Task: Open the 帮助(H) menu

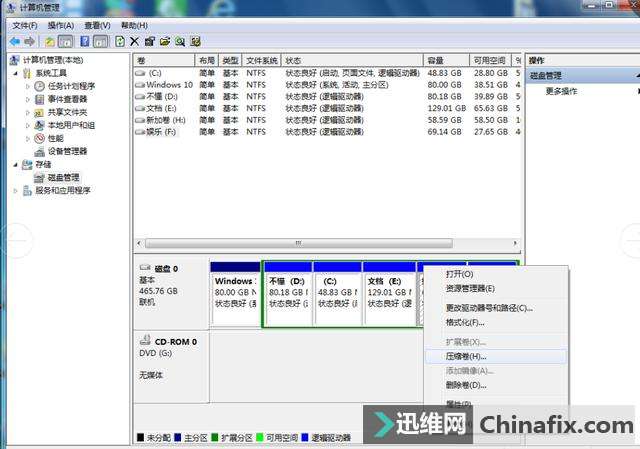Action: click(134, 26)
